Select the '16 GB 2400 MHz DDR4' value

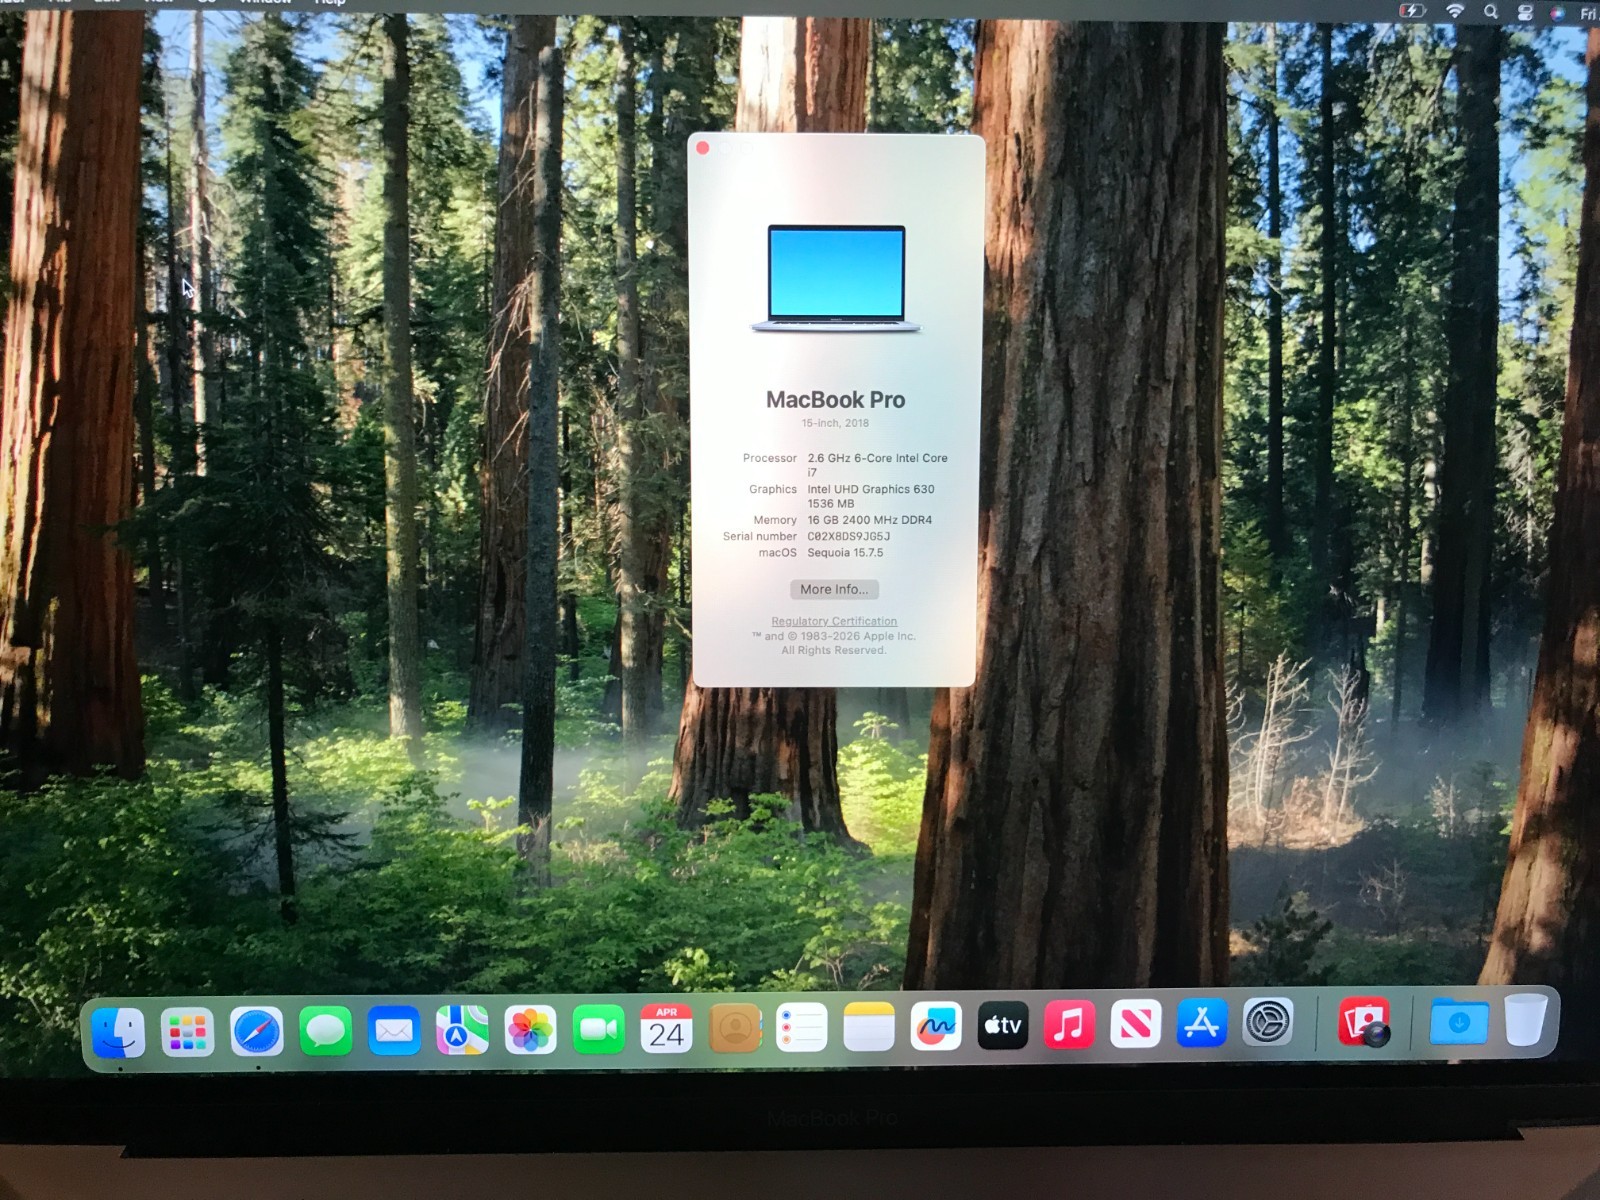click(870, 520)
